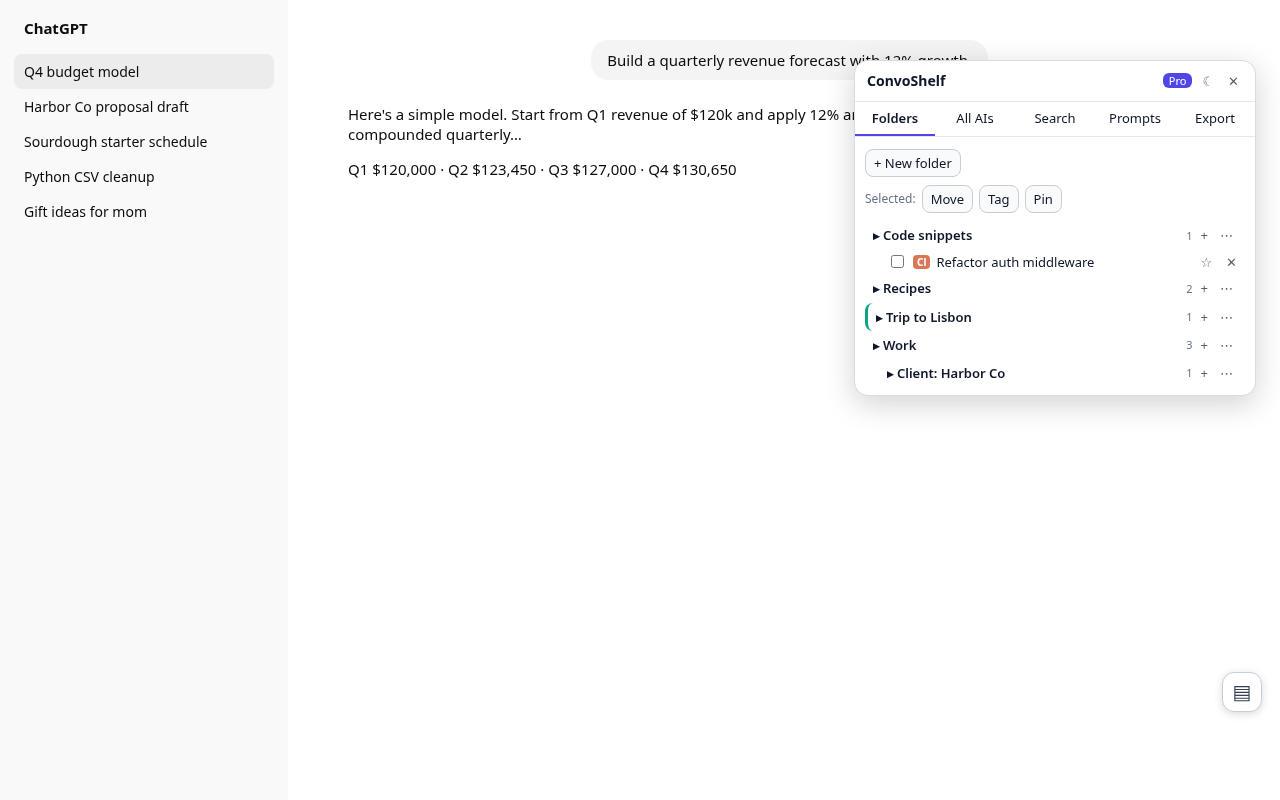This screenshot has width=1280, height=800.
Task: Open more options for Work folder
Action: click(1226, 345)
